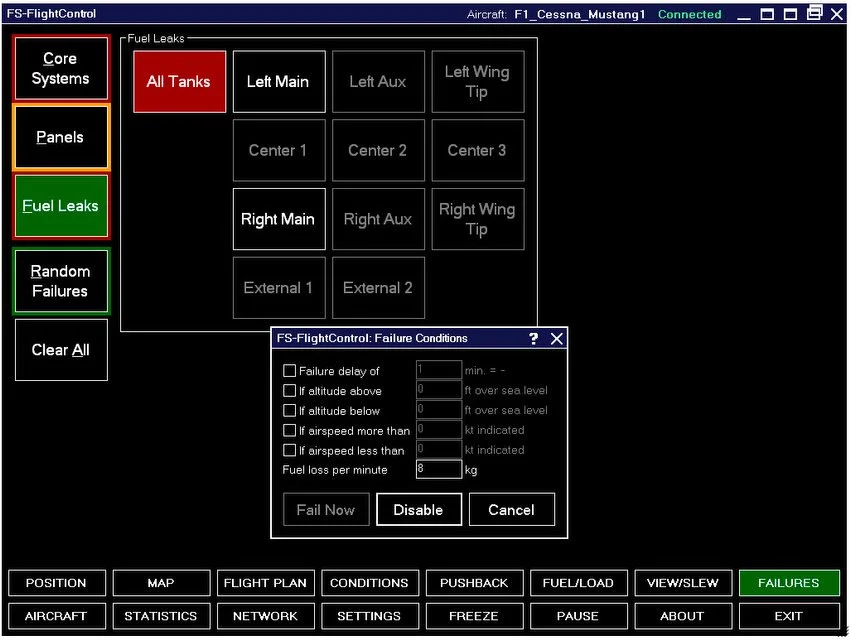This screenshot has width=850, height=640.
Task: Activate the PAUSE function
Action: (x=579, y=616)
